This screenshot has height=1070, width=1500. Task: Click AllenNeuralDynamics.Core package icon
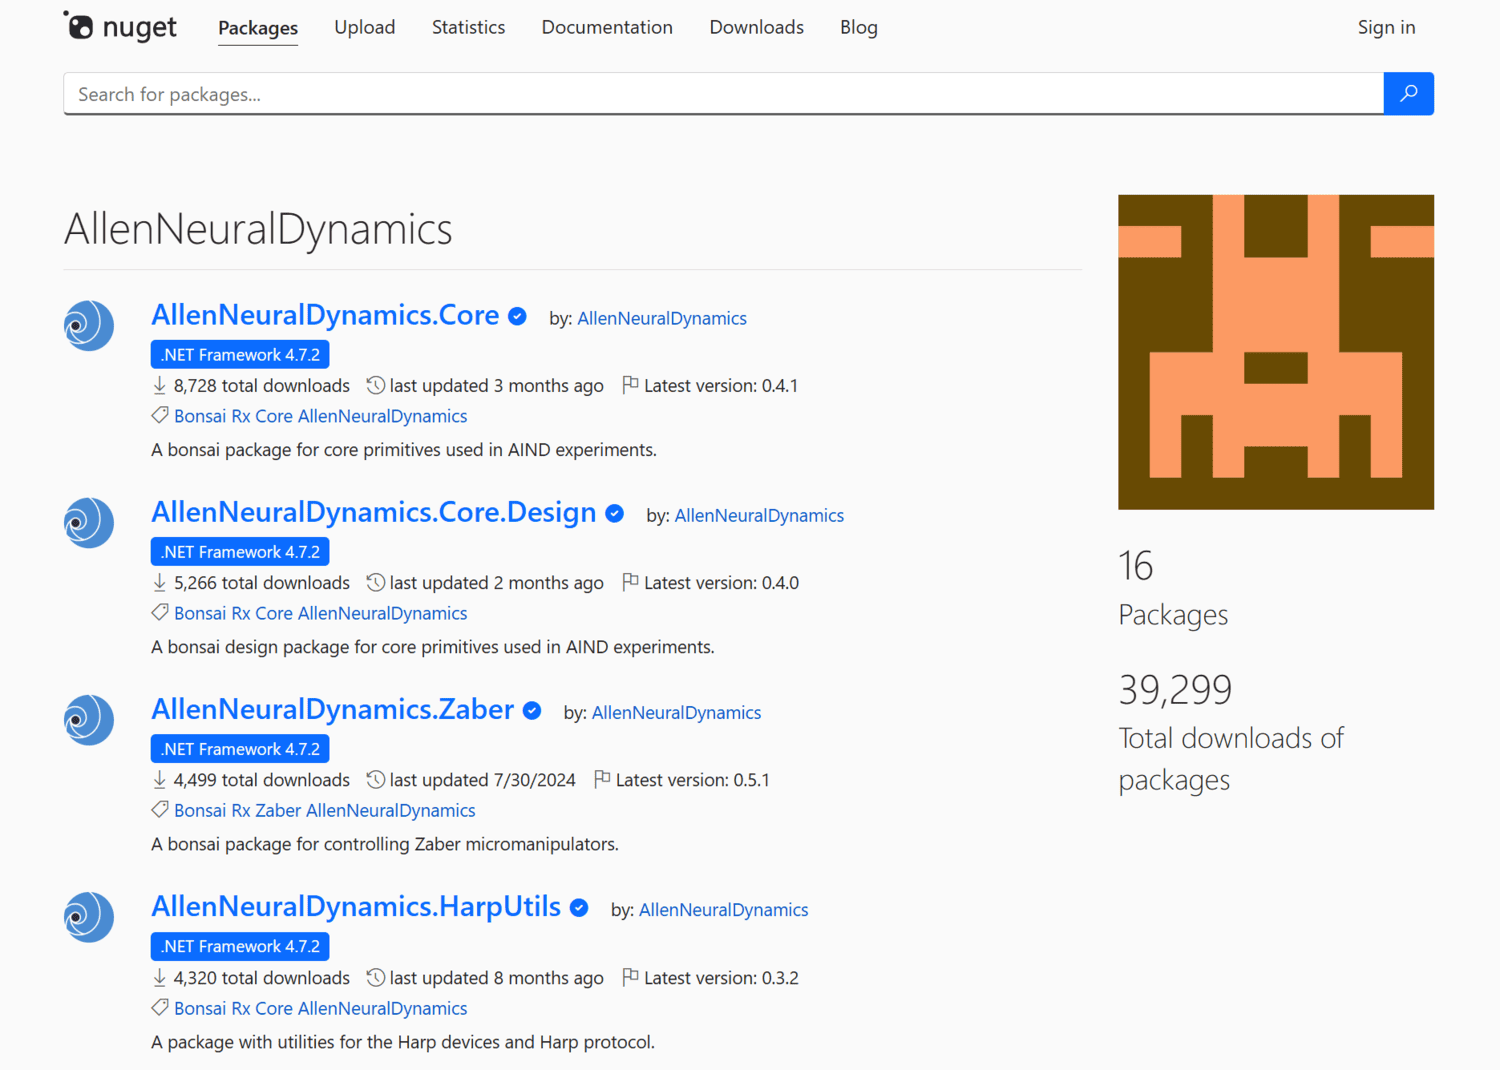(x=89, y=325)
